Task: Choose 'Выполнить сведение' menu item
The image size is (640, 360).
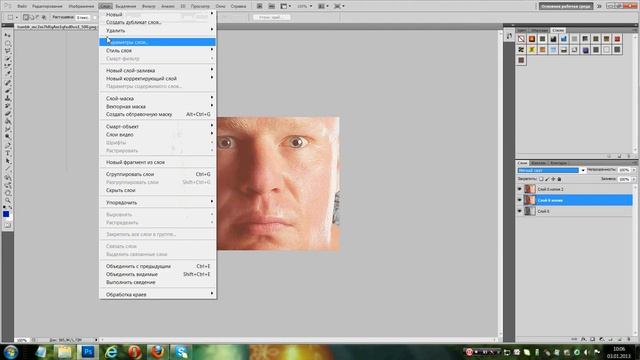Action: pos(158,282)
